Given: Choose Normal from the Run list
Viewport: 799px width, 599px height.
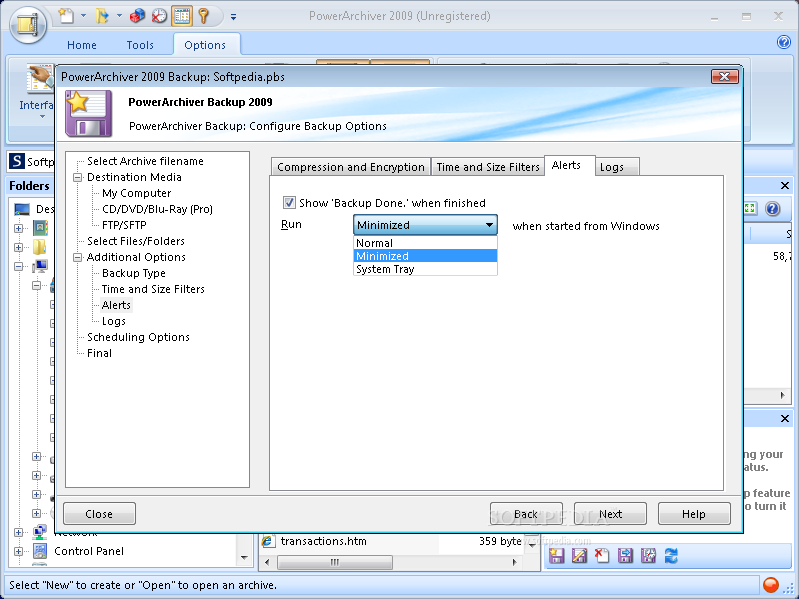Looking at the screenshot, I should click(x=425, y=243).
